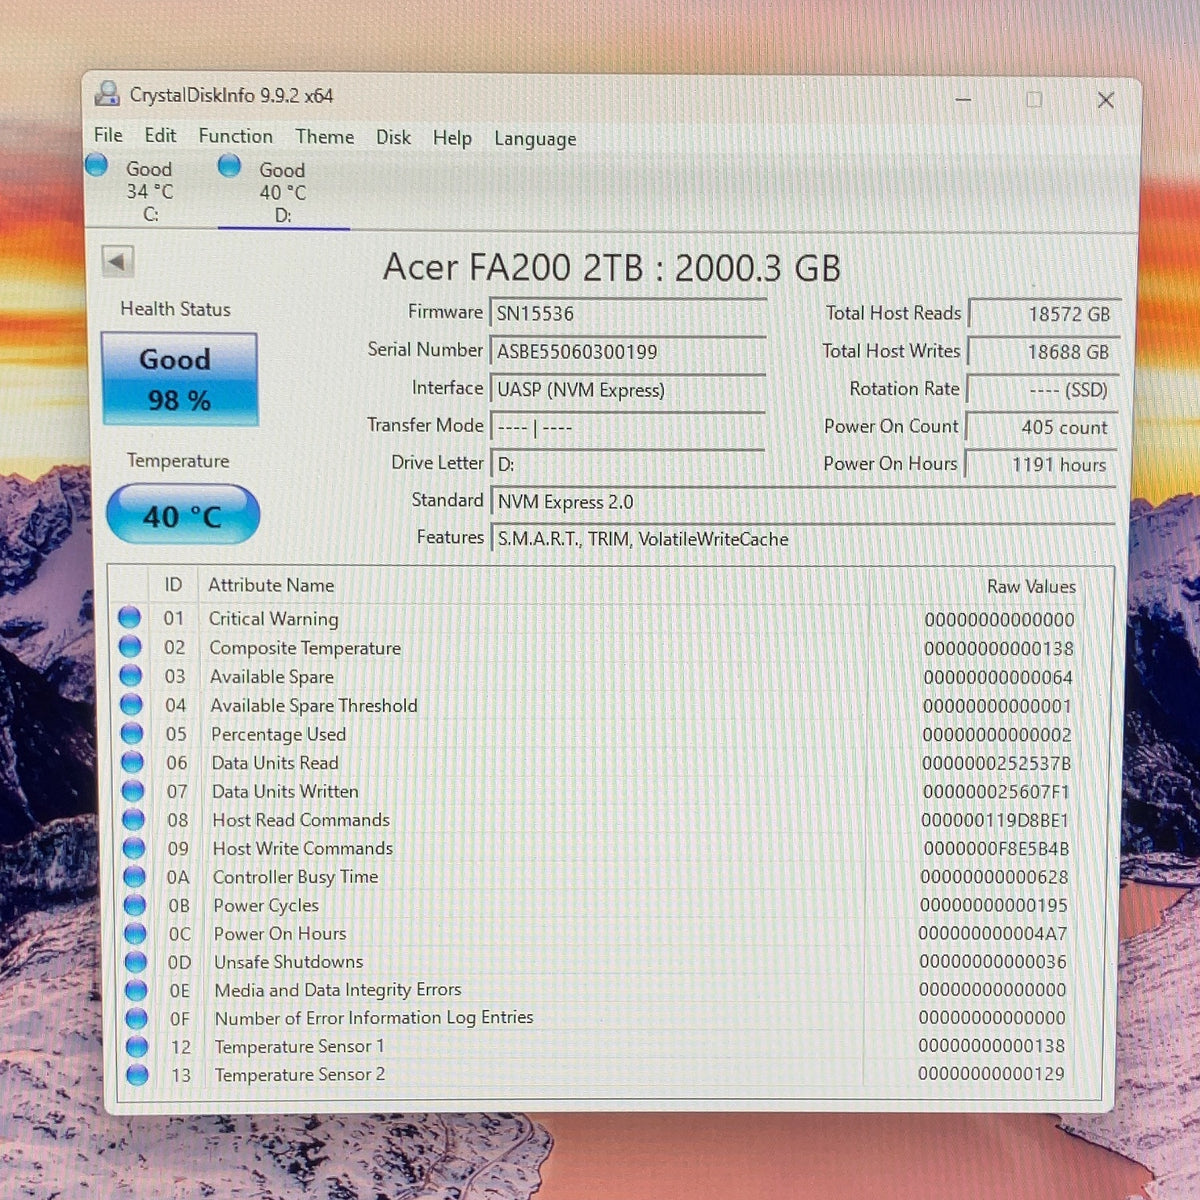Click the previous disk arrow button
Viewport: 1200px width, 1200px height.
(117, 263)
